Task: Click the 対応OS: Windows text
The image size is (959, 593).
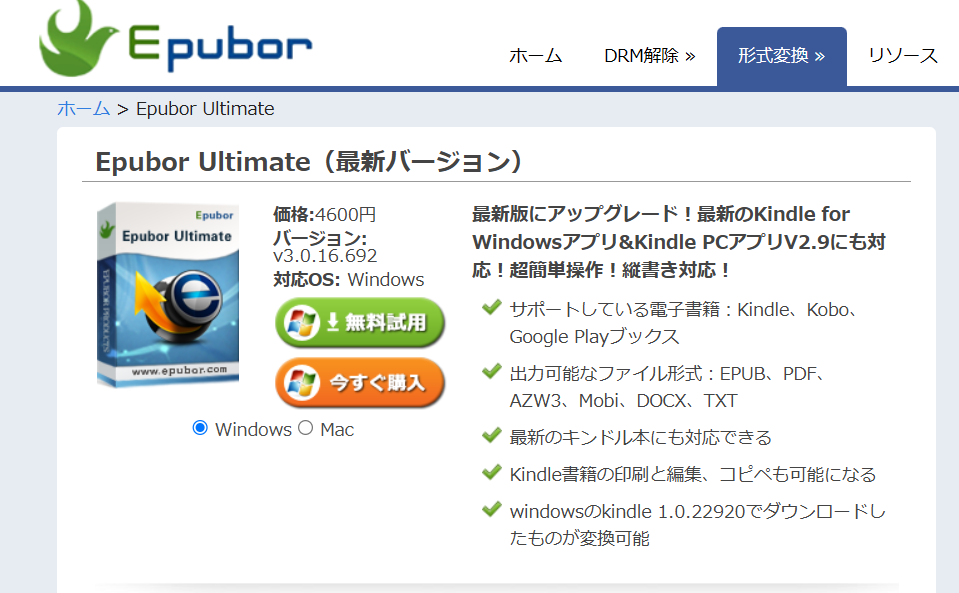Action: 349,279
